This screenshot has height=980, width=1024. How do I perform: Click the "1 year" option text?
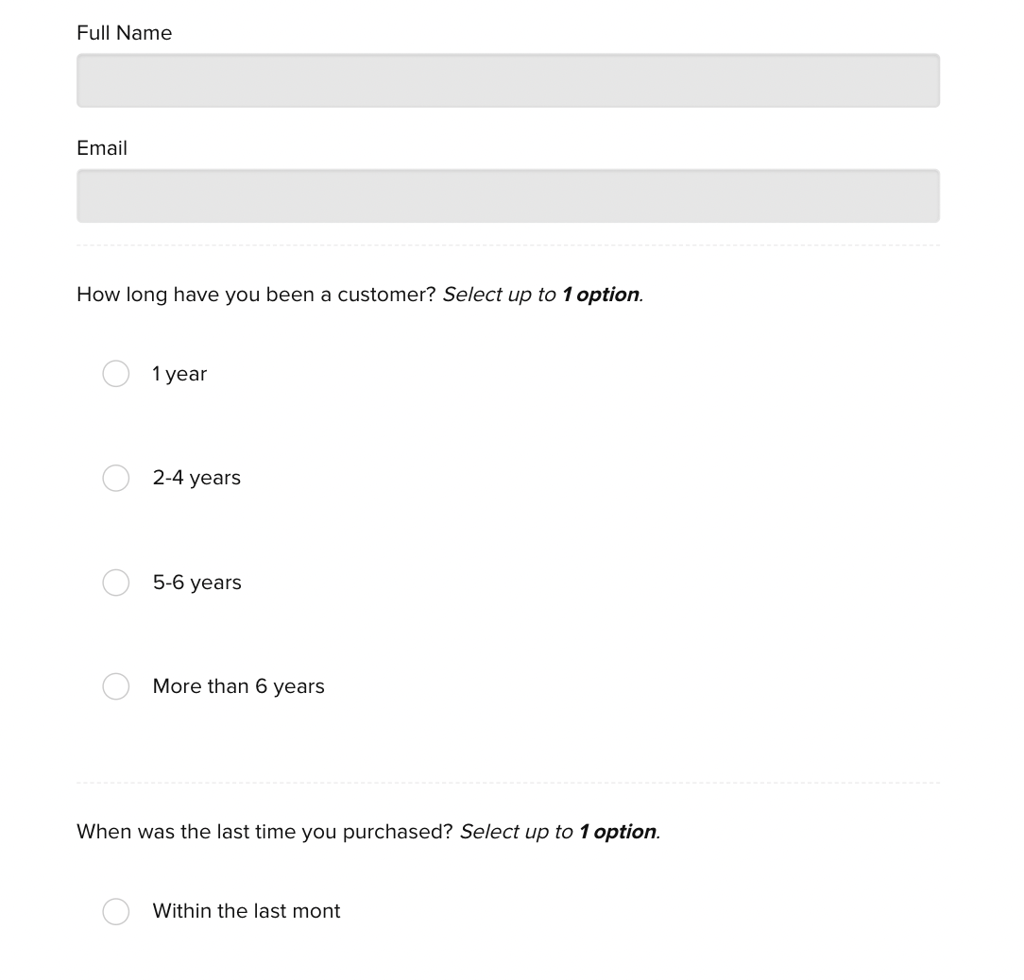coord(180,374)
